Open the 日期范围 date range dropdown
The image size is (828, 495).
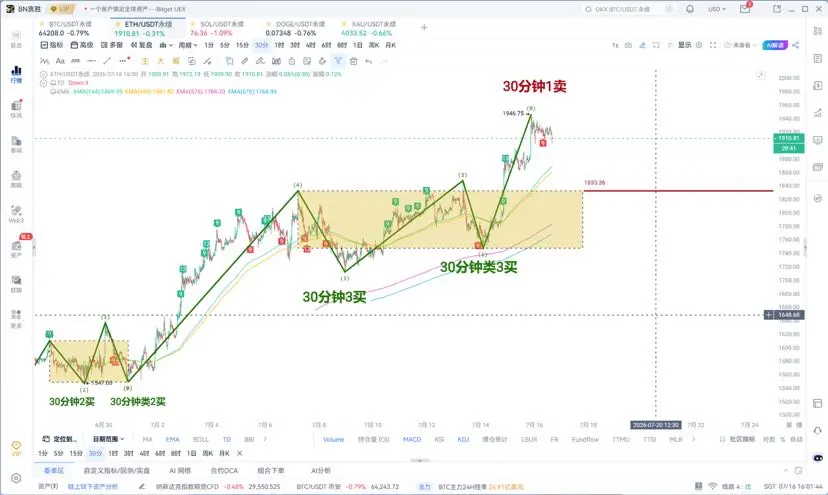[108, 440]
